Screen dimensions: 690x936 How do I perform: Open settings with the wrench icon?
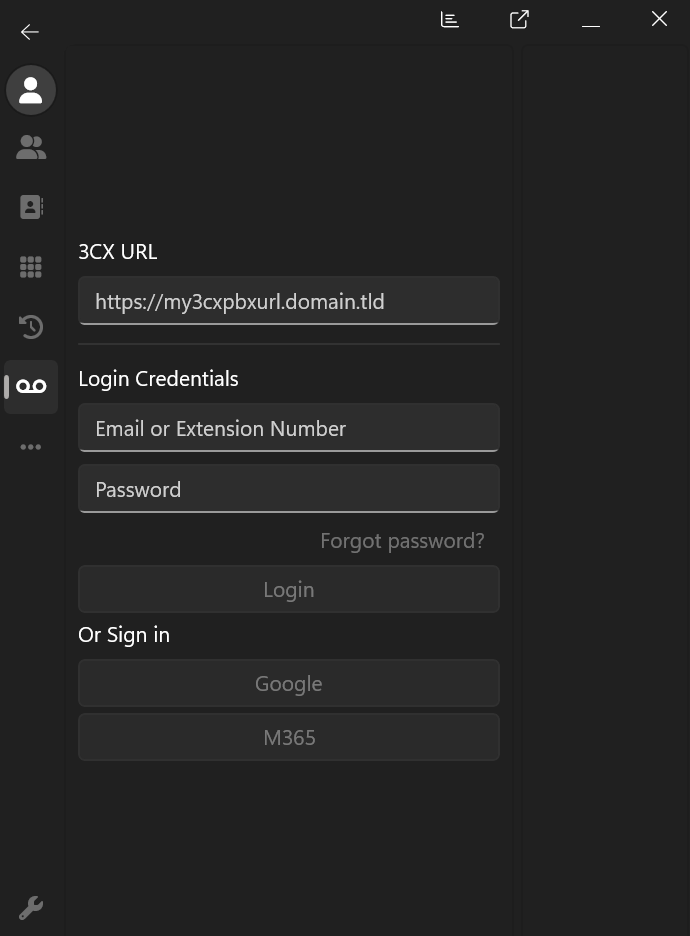pos(31,907)
